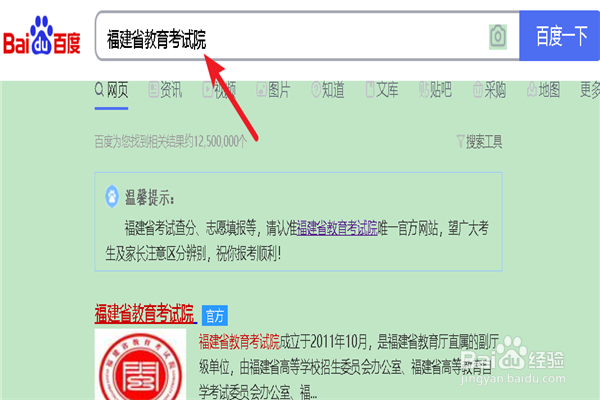Open the 福建省教育考试院 result title
The height and width of the screenshot is (400, 600).
click(x=145, y=314)
